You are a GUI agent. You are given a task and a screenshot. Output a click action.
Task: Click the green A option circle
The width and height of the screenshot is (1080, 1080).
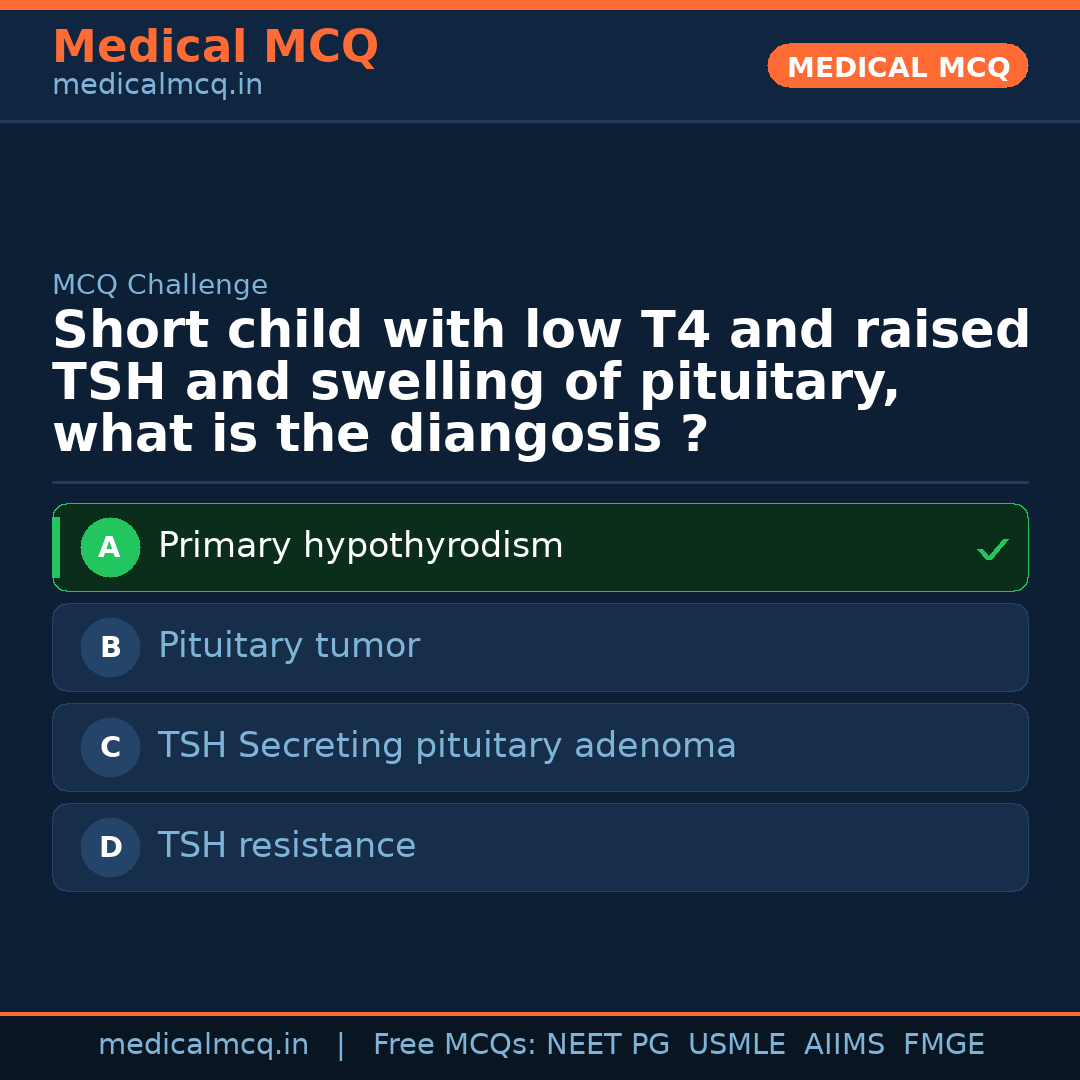110,547
